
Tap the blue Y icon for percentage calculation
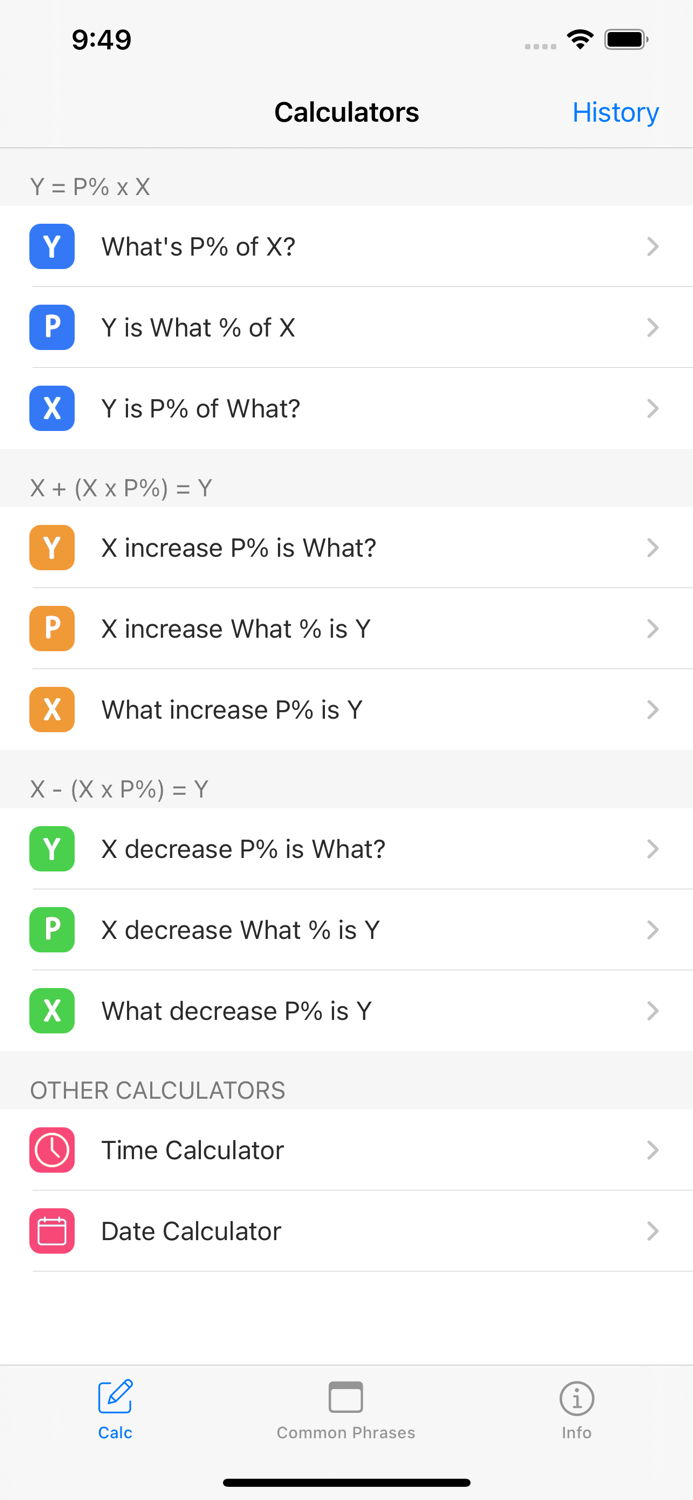tap(52, 246)
